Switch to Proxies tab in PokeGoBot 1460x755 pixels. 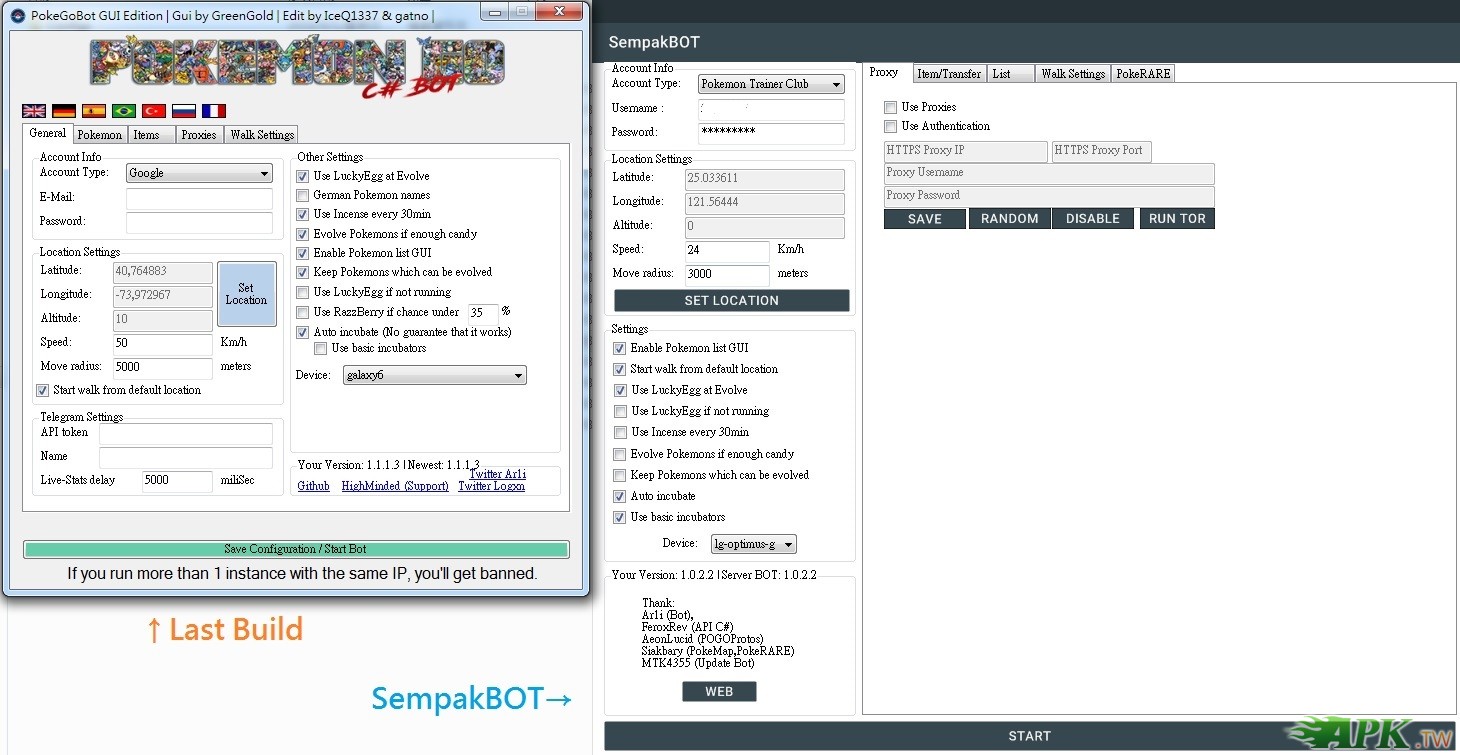[199, 134]
